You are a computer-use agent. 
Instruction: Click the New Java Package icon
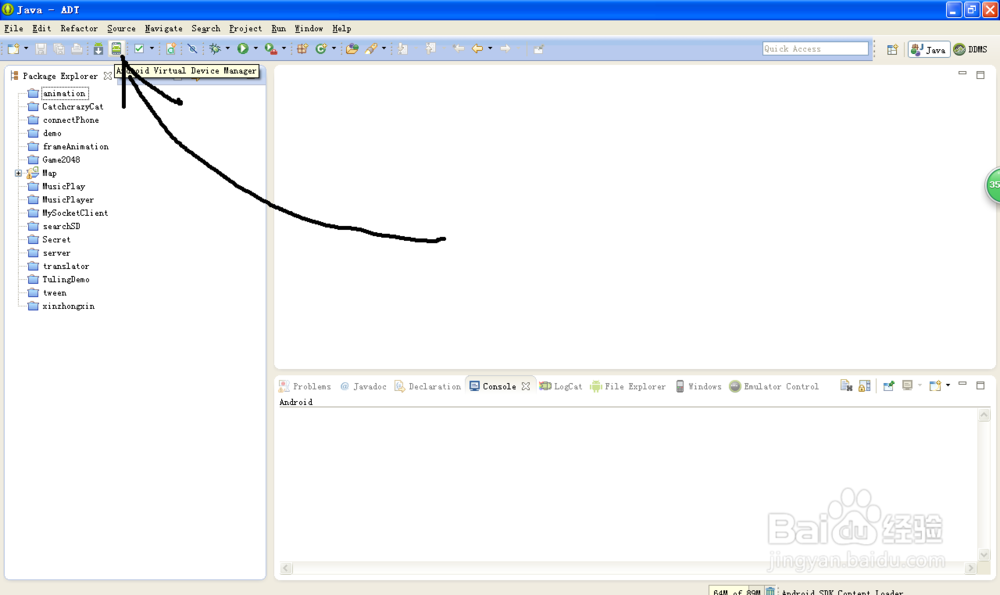tap(302, 48)
